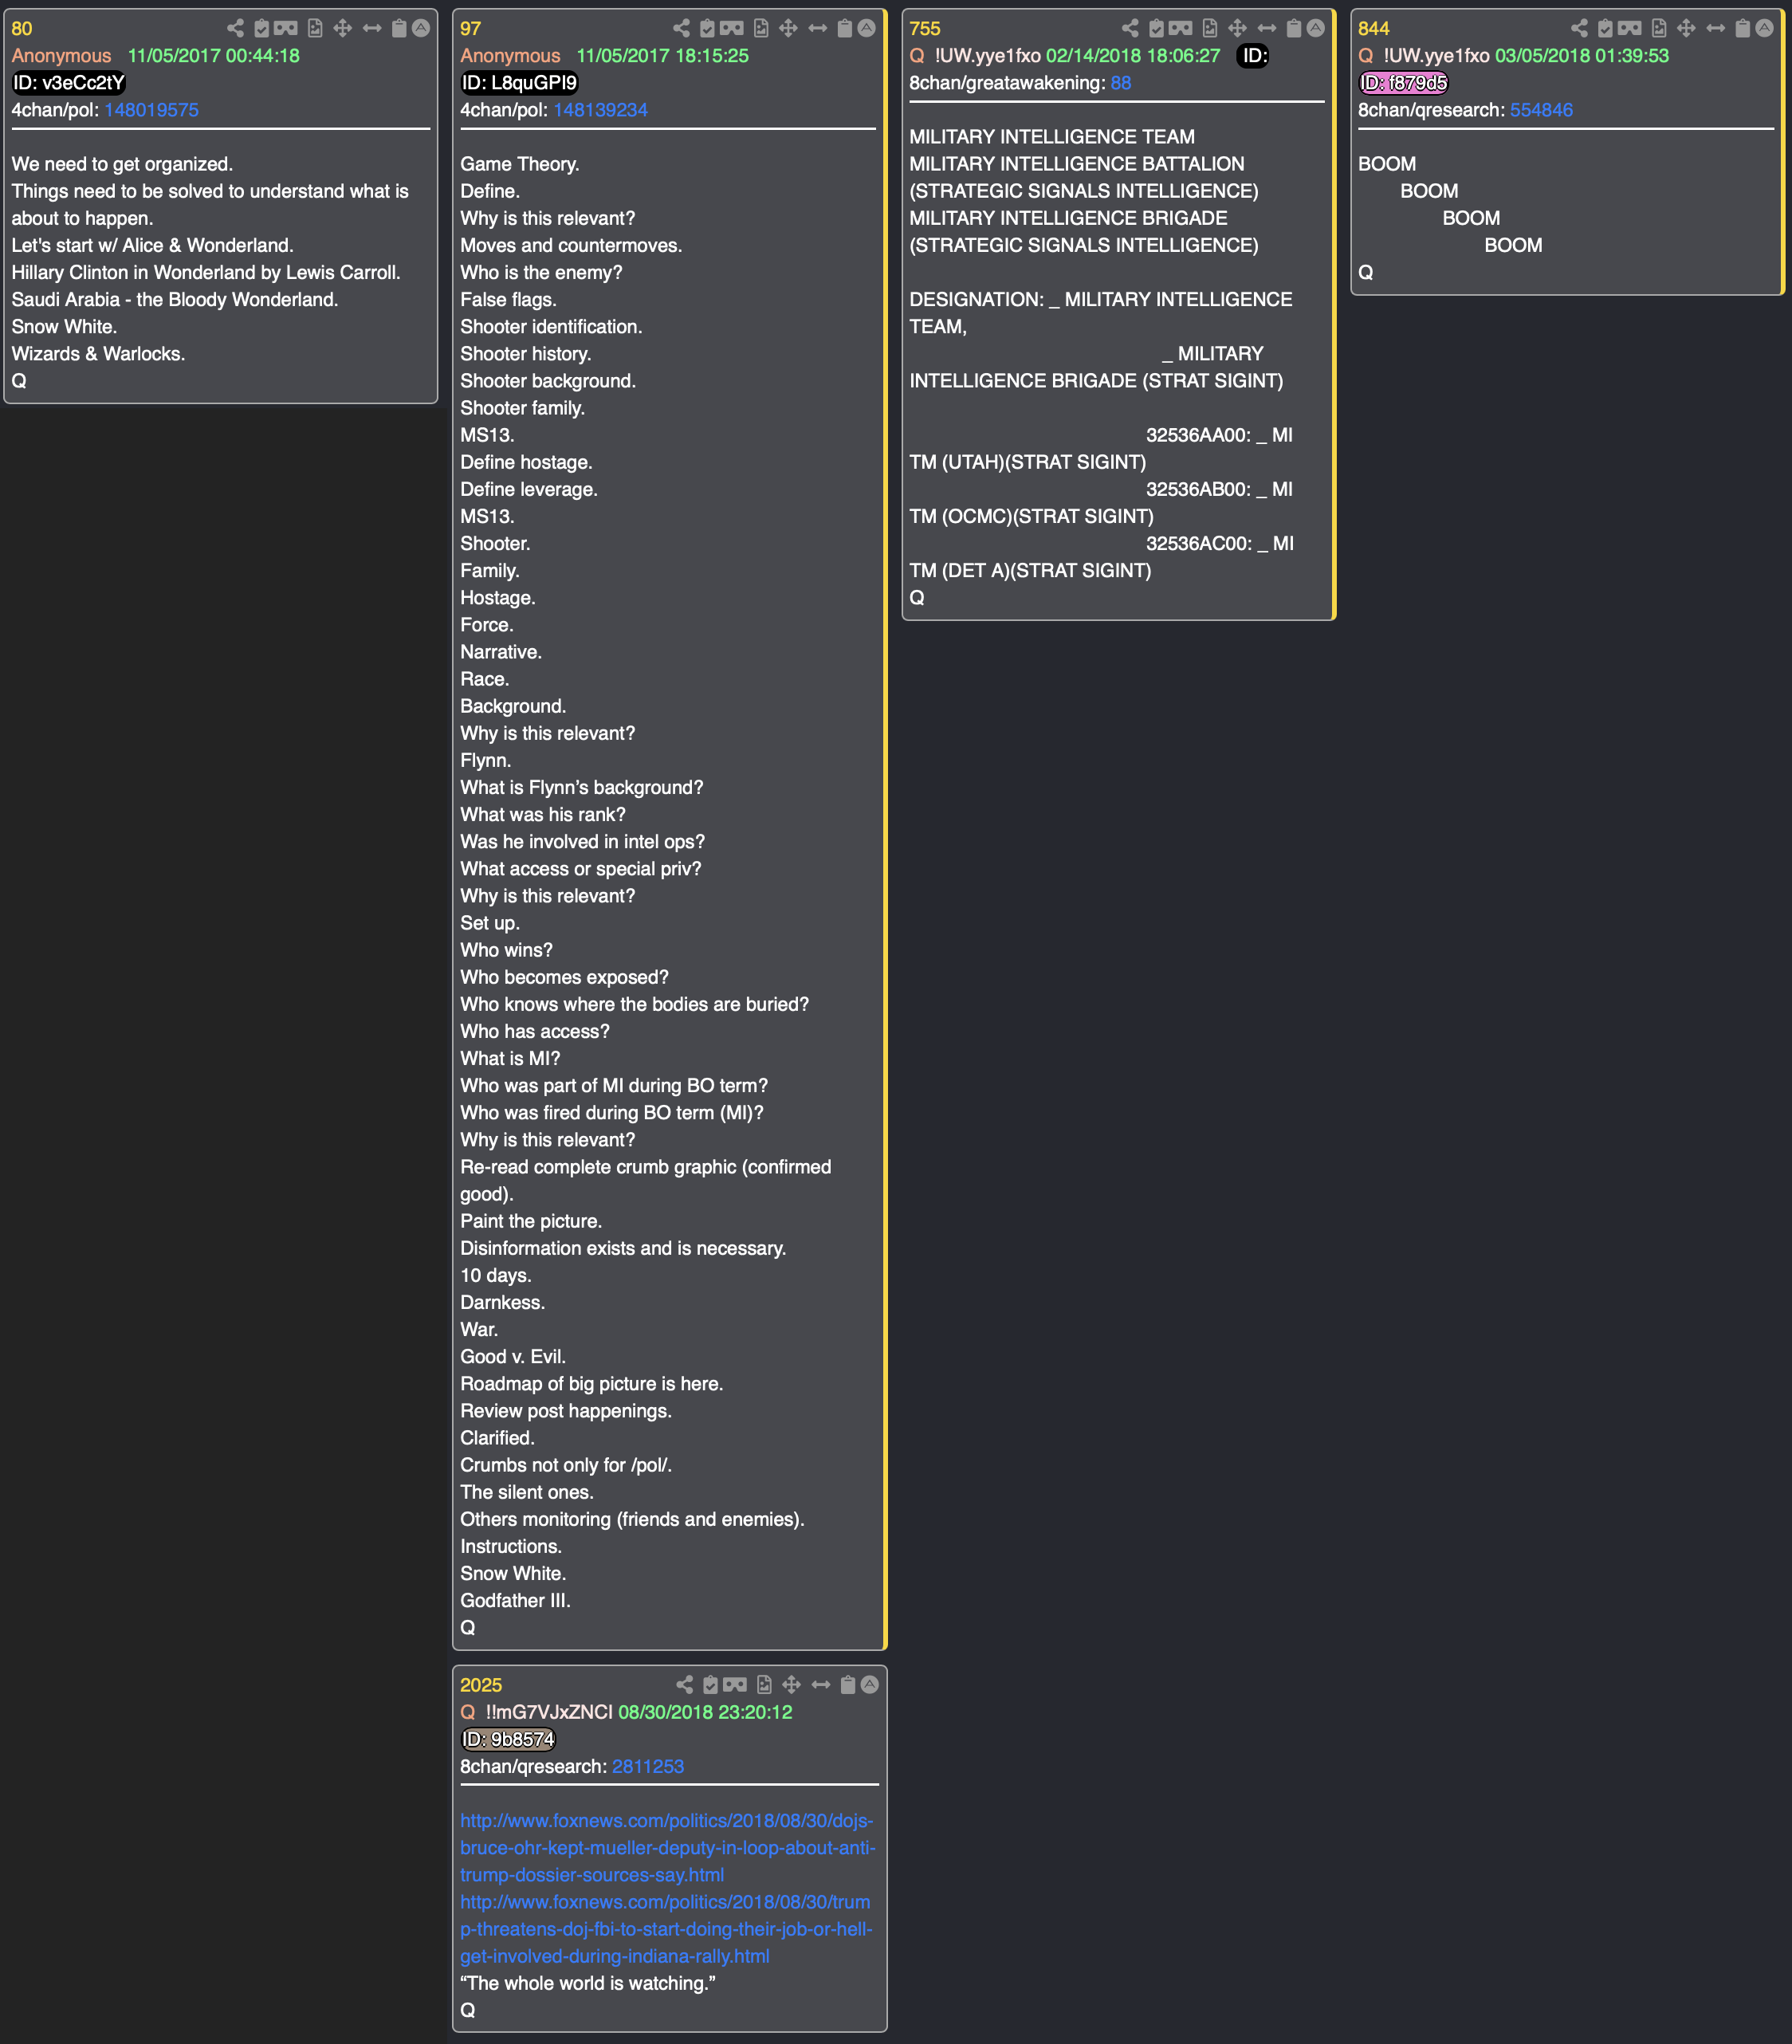Click the plain clipboard icon on post 2025

848,1685
